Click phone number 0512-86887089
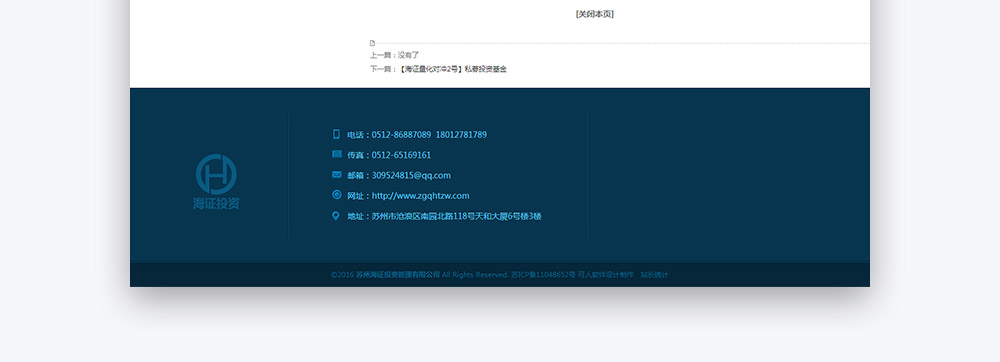Image resolution: width=1000 pixels, height=362 pixels. point(401,134)
